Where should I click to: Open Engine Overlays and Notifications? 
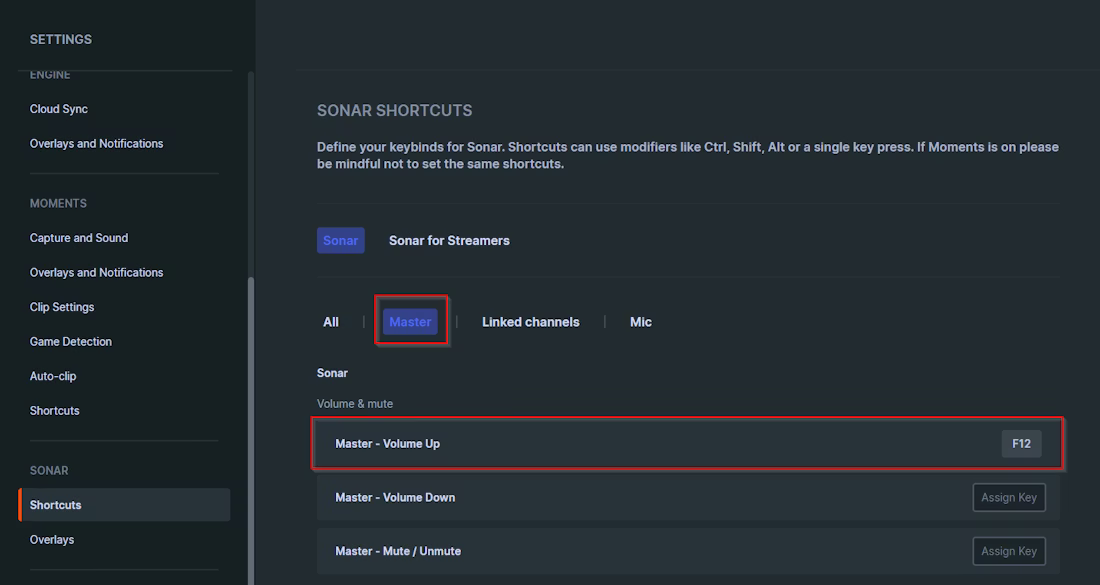[96, 143]
